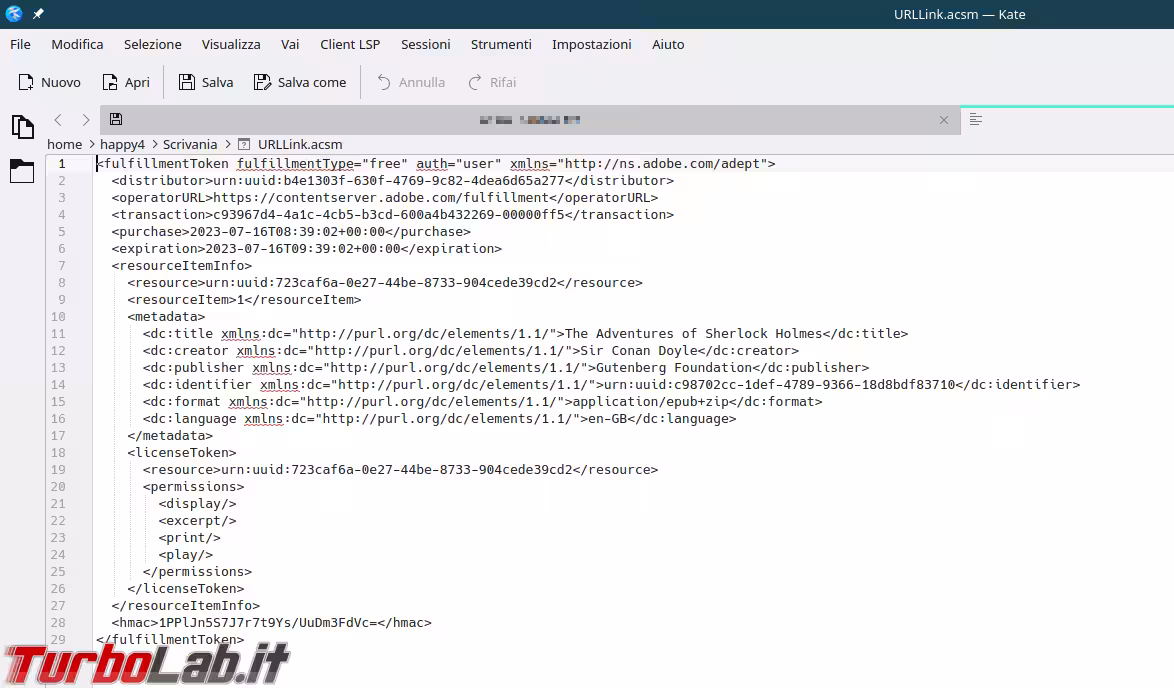
Task: Toggle the window pin icon in the title bar
Action: 38,14
